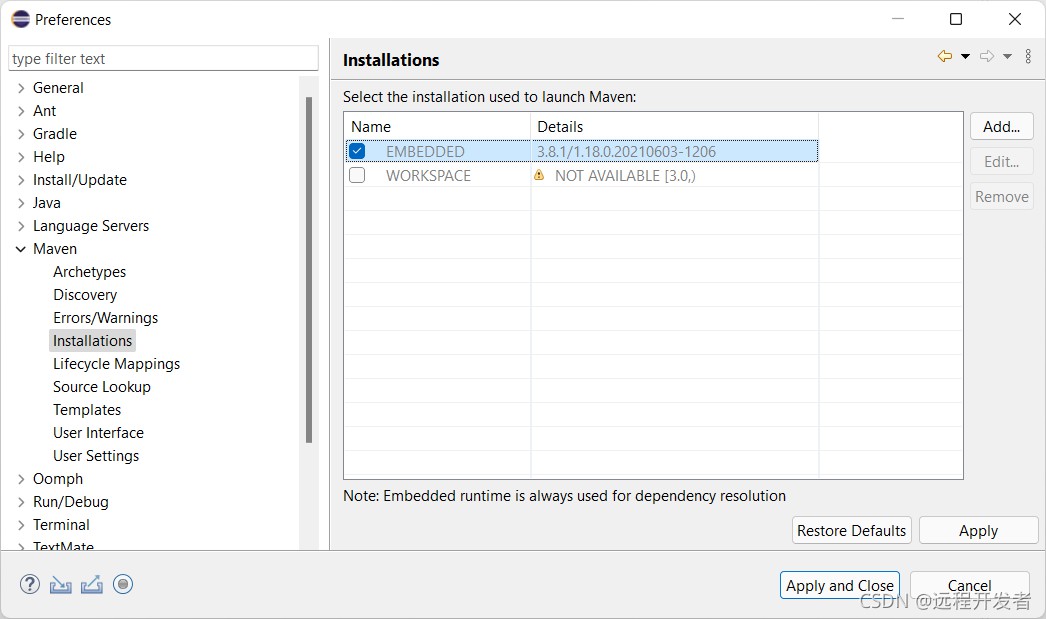
Task: Uncheck the EMBEDDED installation checkbox
Action: [357, 151]
